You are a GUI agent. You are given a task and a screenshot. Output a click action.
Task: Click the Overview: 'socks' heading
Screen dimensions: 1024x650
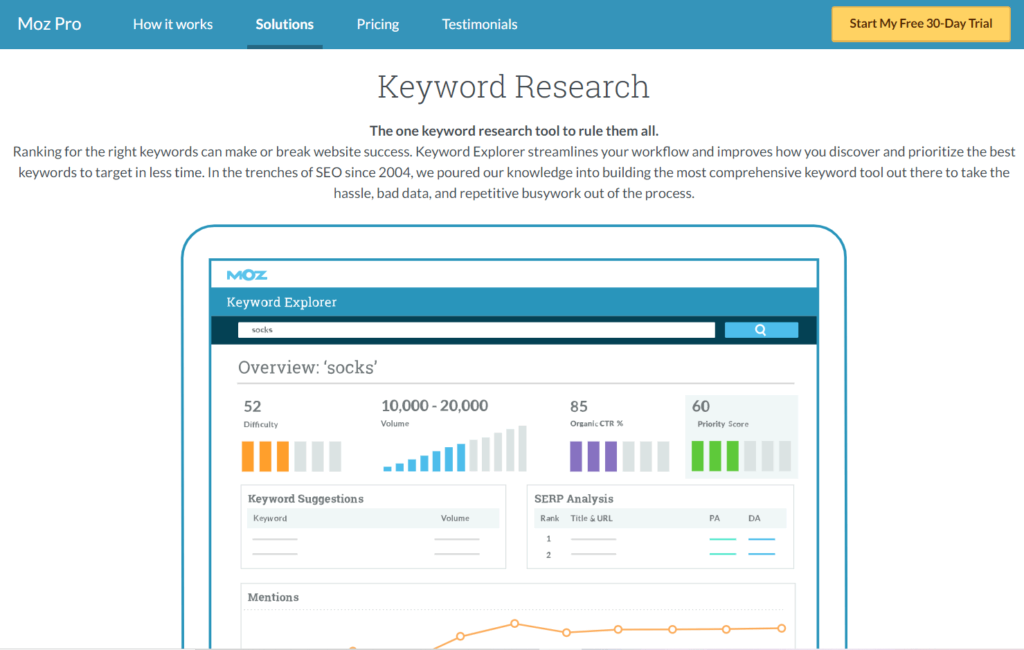point(308,367)
